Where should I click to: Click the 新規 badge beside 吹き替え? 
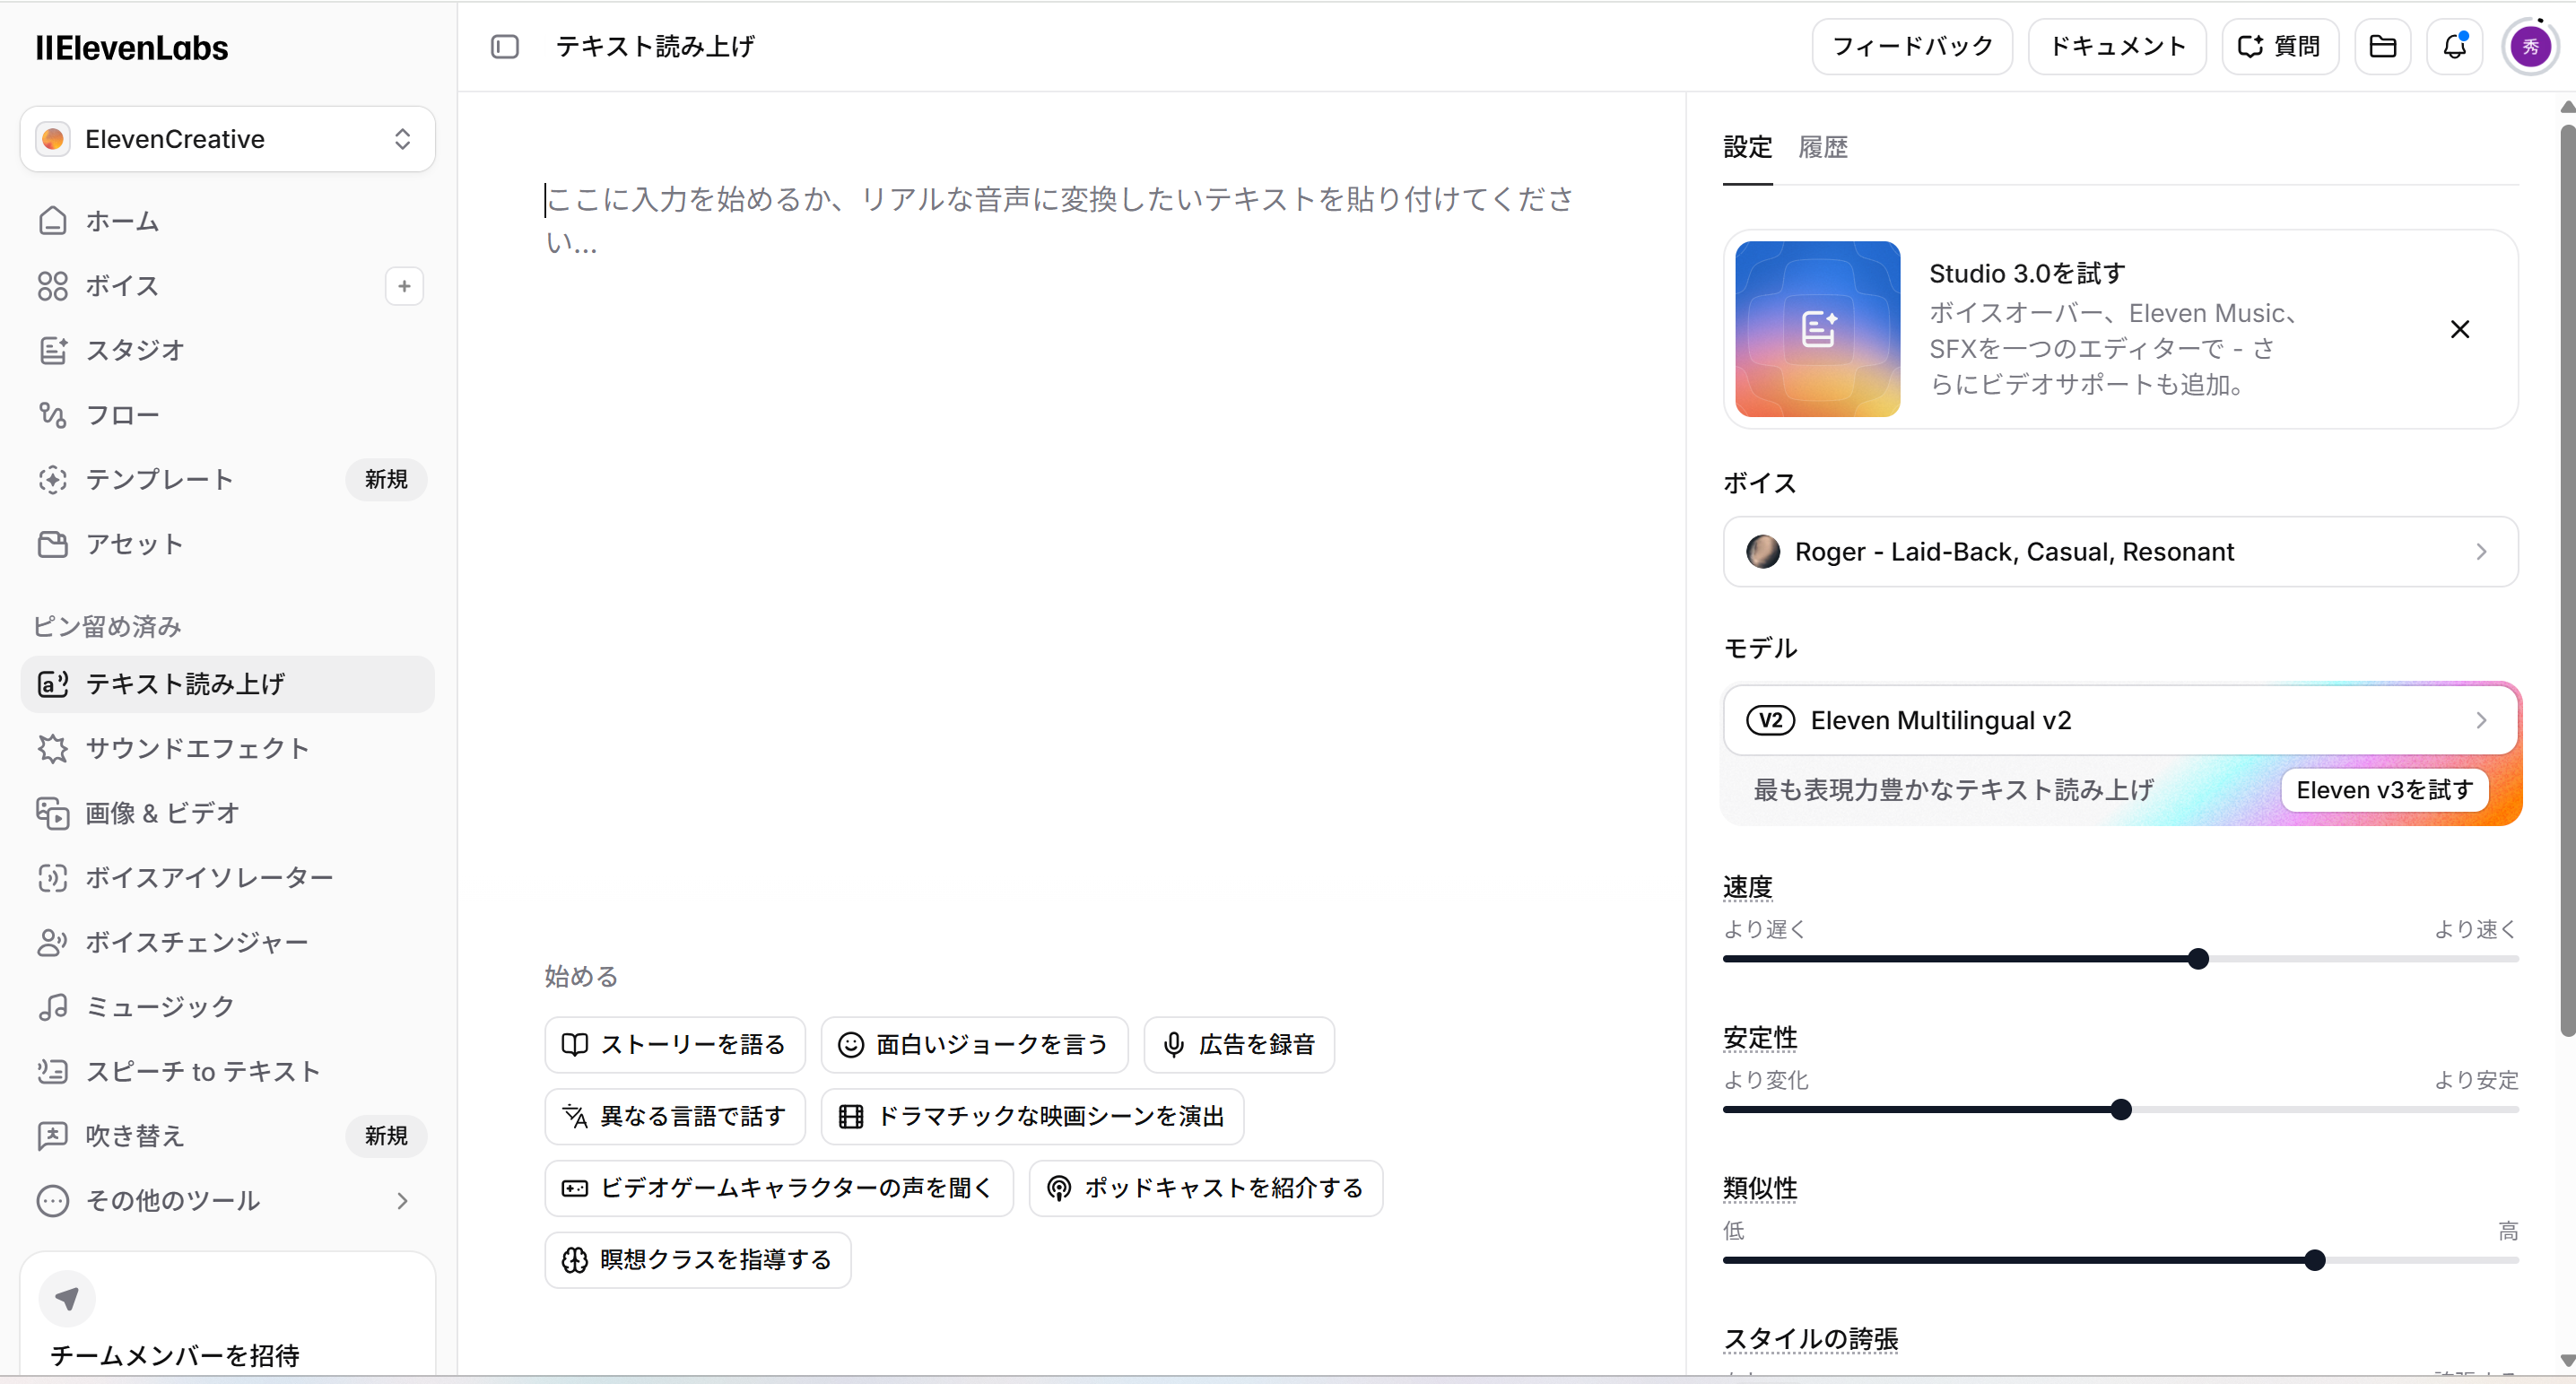[386, 1136]
